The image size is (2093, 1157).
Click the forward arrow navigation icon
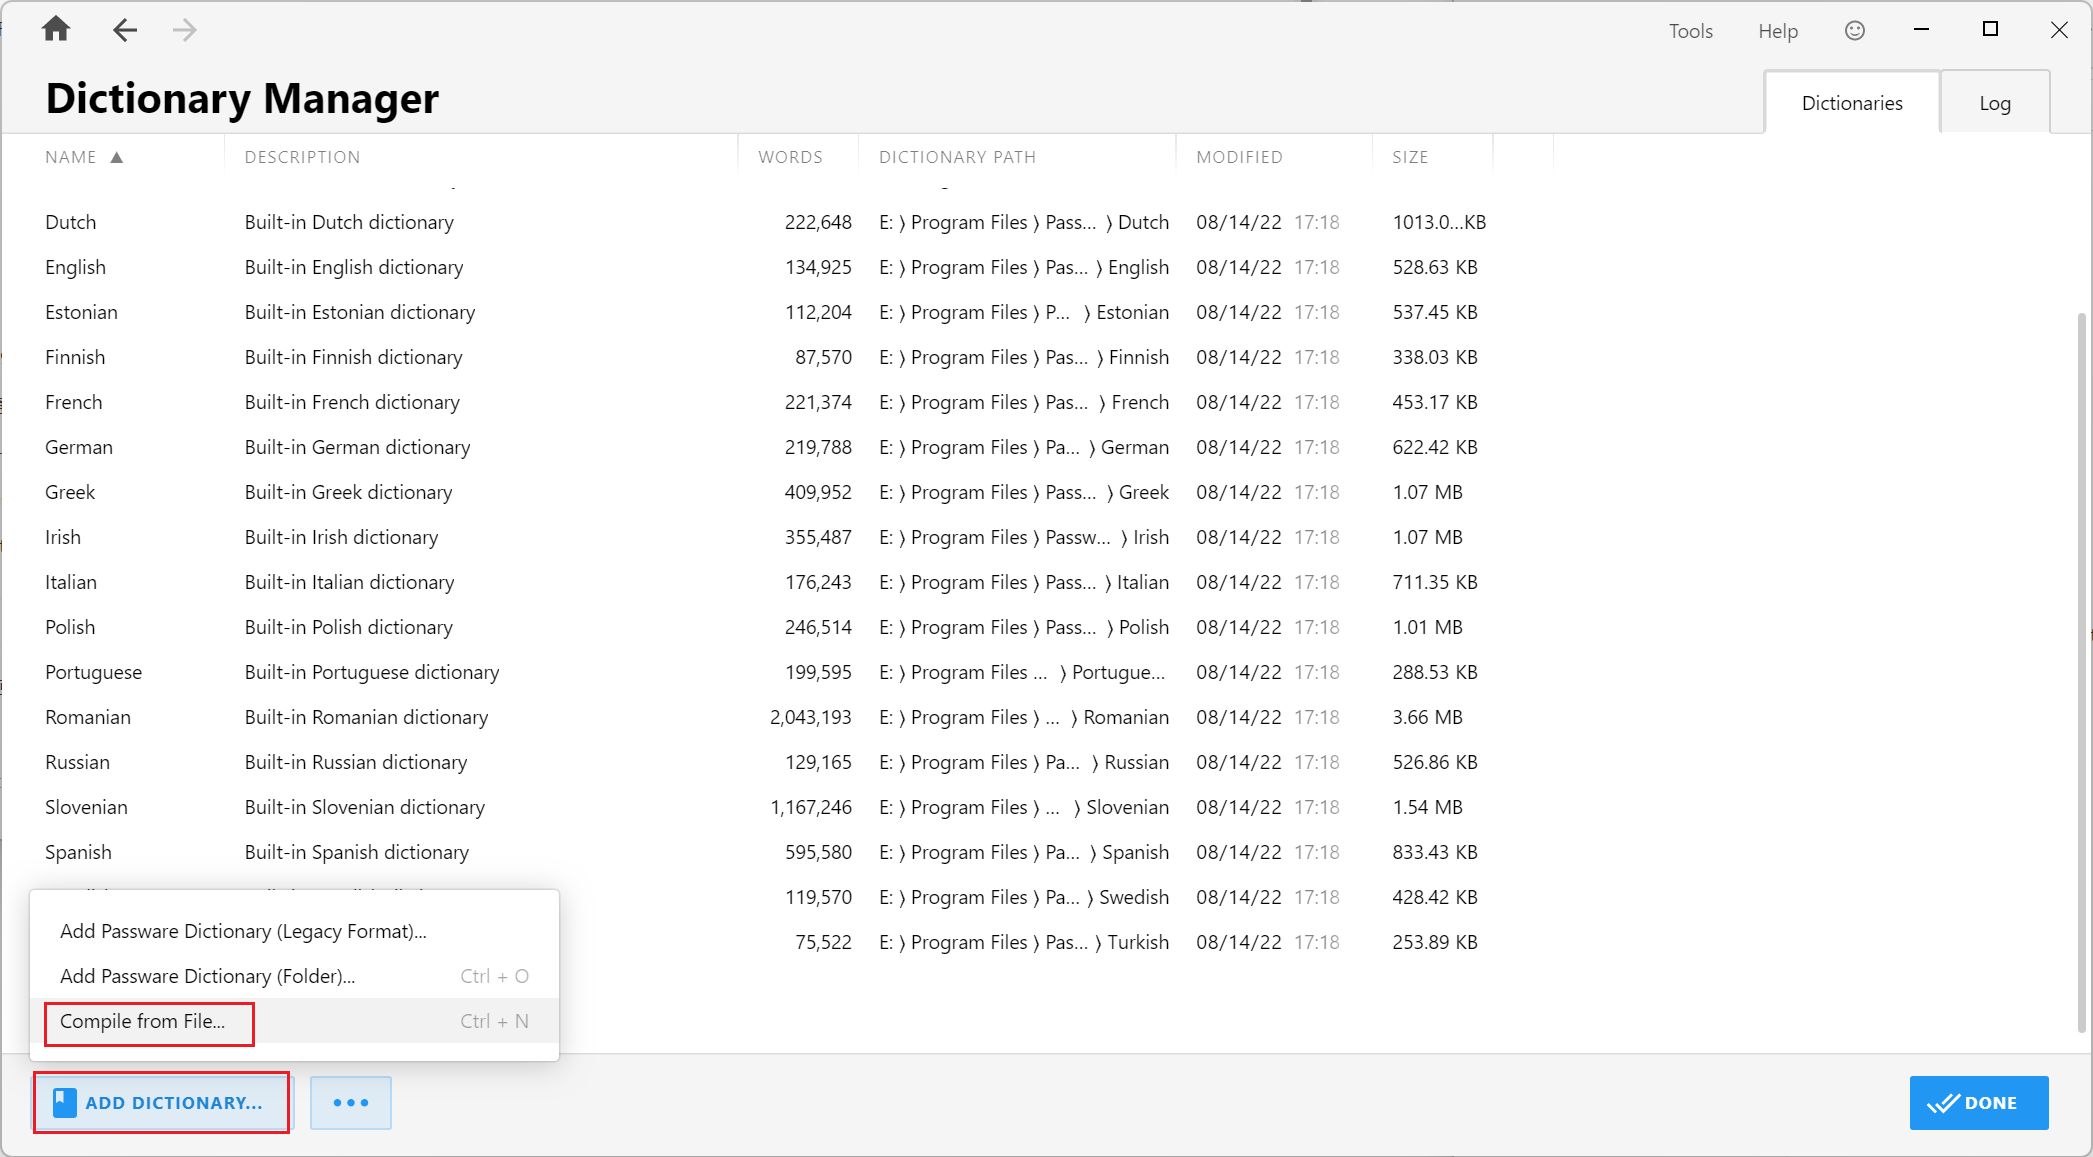click(x=184, y=30)
